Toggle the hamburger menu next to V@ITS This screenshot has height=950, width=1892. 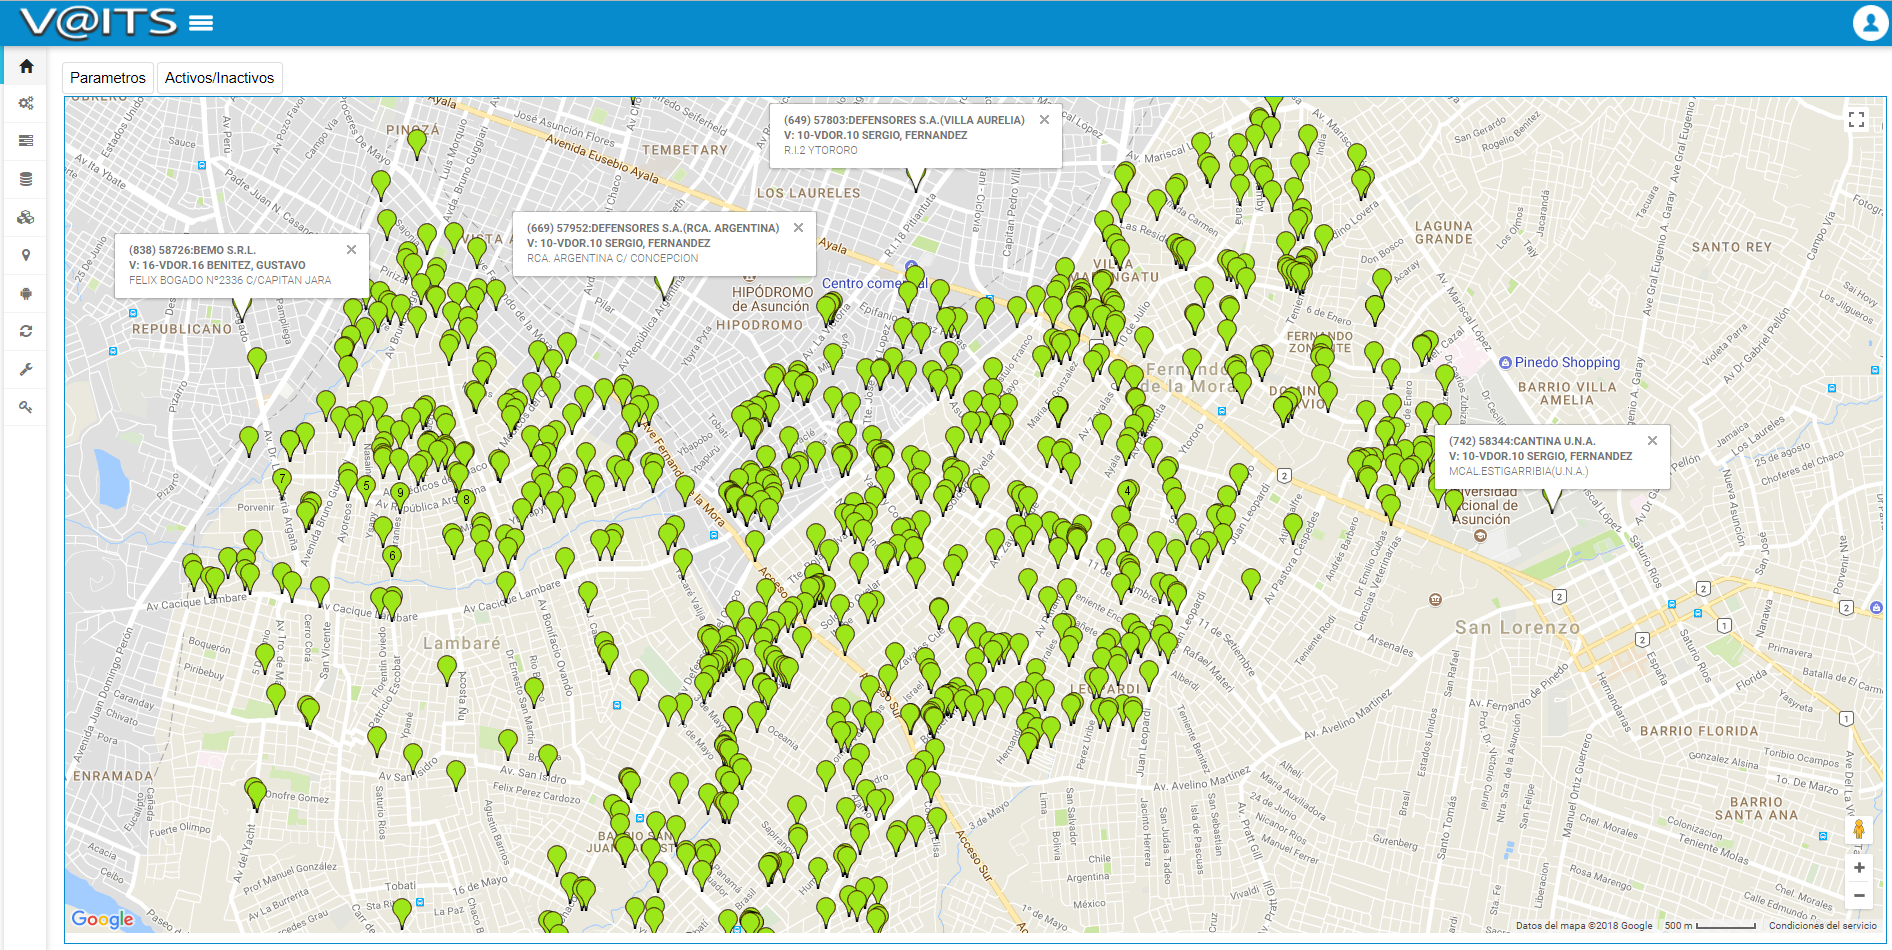coord(201,23)
